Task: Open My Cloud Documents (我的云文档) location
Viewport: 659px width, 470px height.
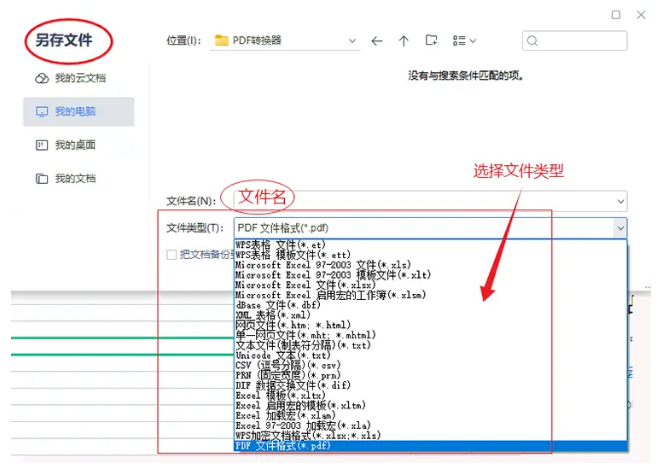Action: pos(71,78)
